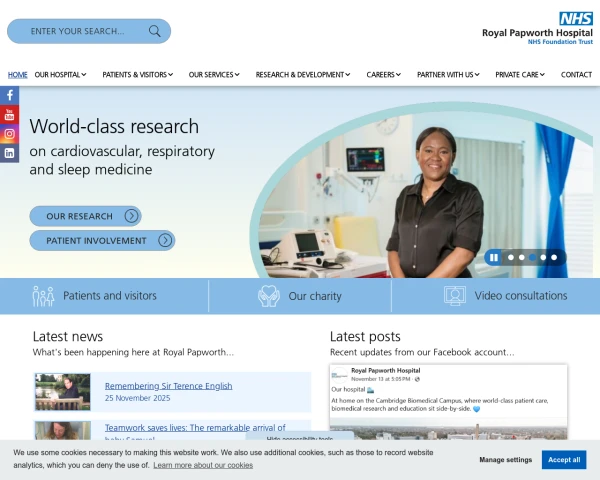The image size is (600, 480).
Task: Click baby Samuel news thumbnail
Action: (63, 431)
